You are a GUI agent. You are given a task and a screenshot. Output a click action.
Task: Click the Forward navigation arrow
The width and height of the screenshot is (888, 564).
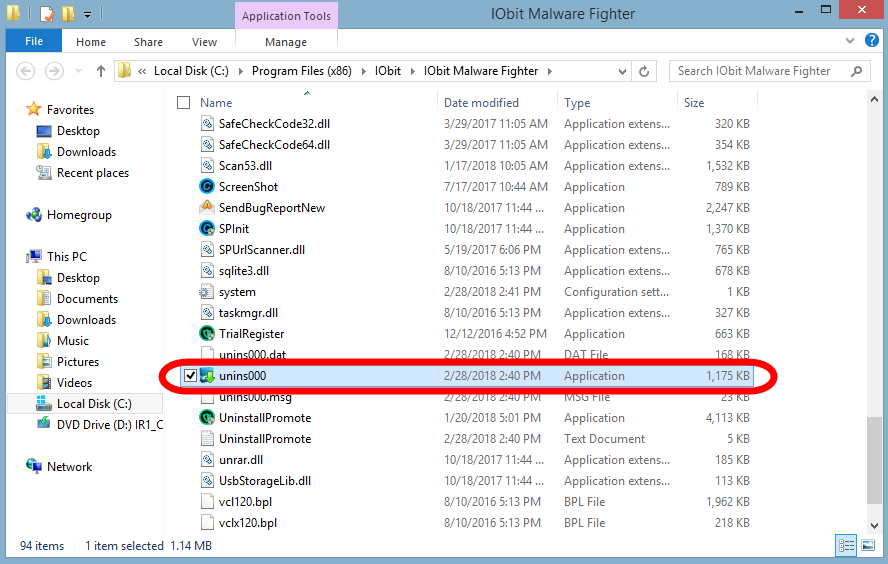pos(54,71)
